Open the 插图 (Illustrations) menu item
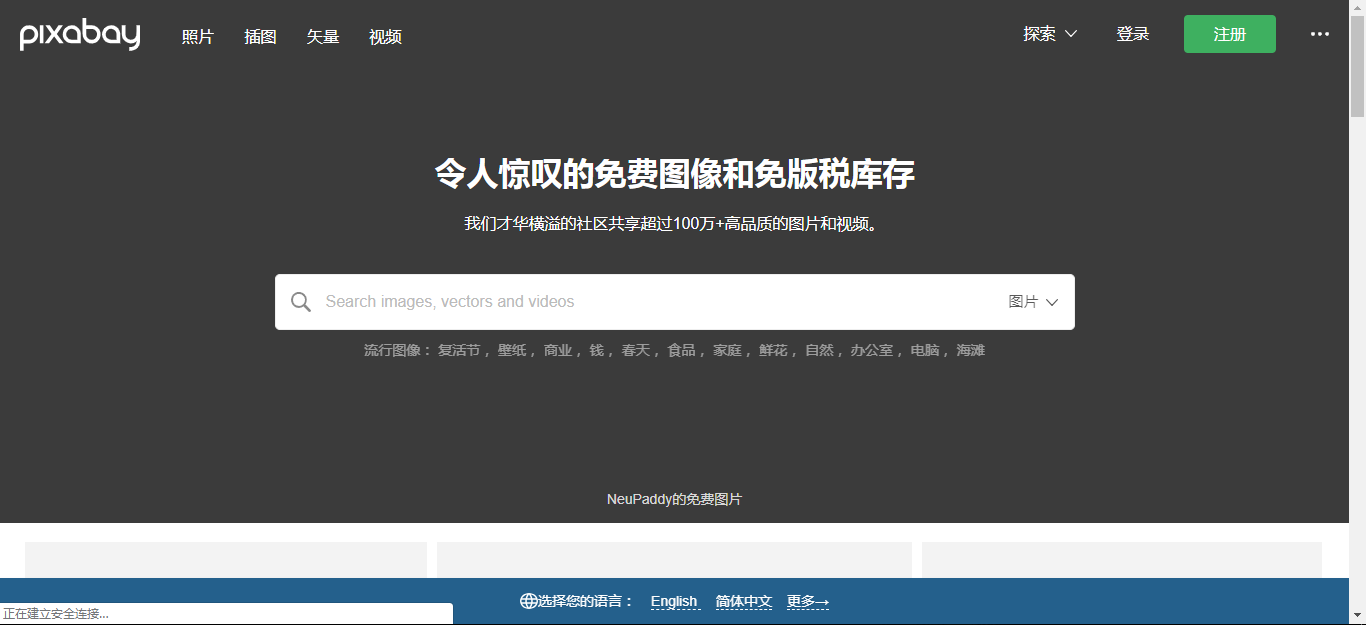 260,36
